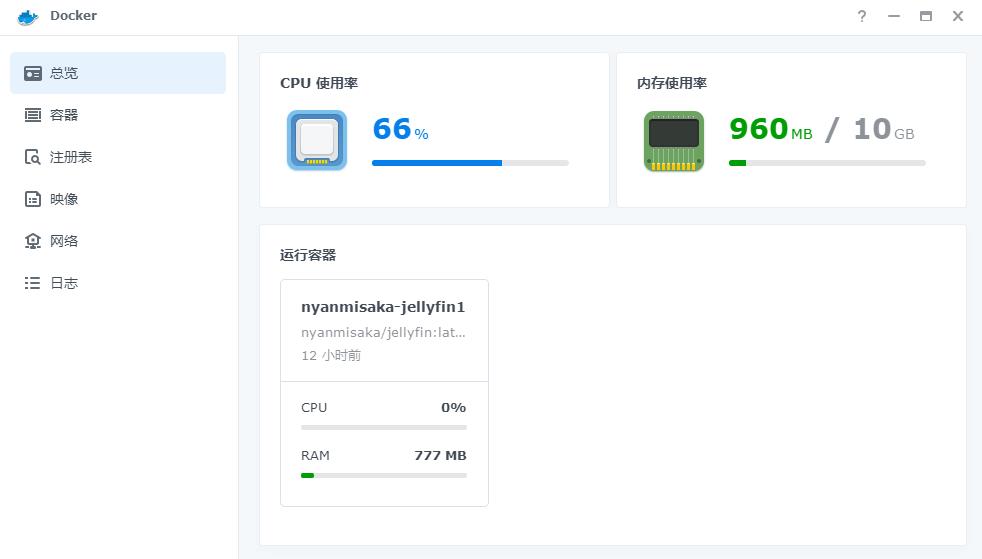Click the 运行容器 heading

(x=308, y=255)
